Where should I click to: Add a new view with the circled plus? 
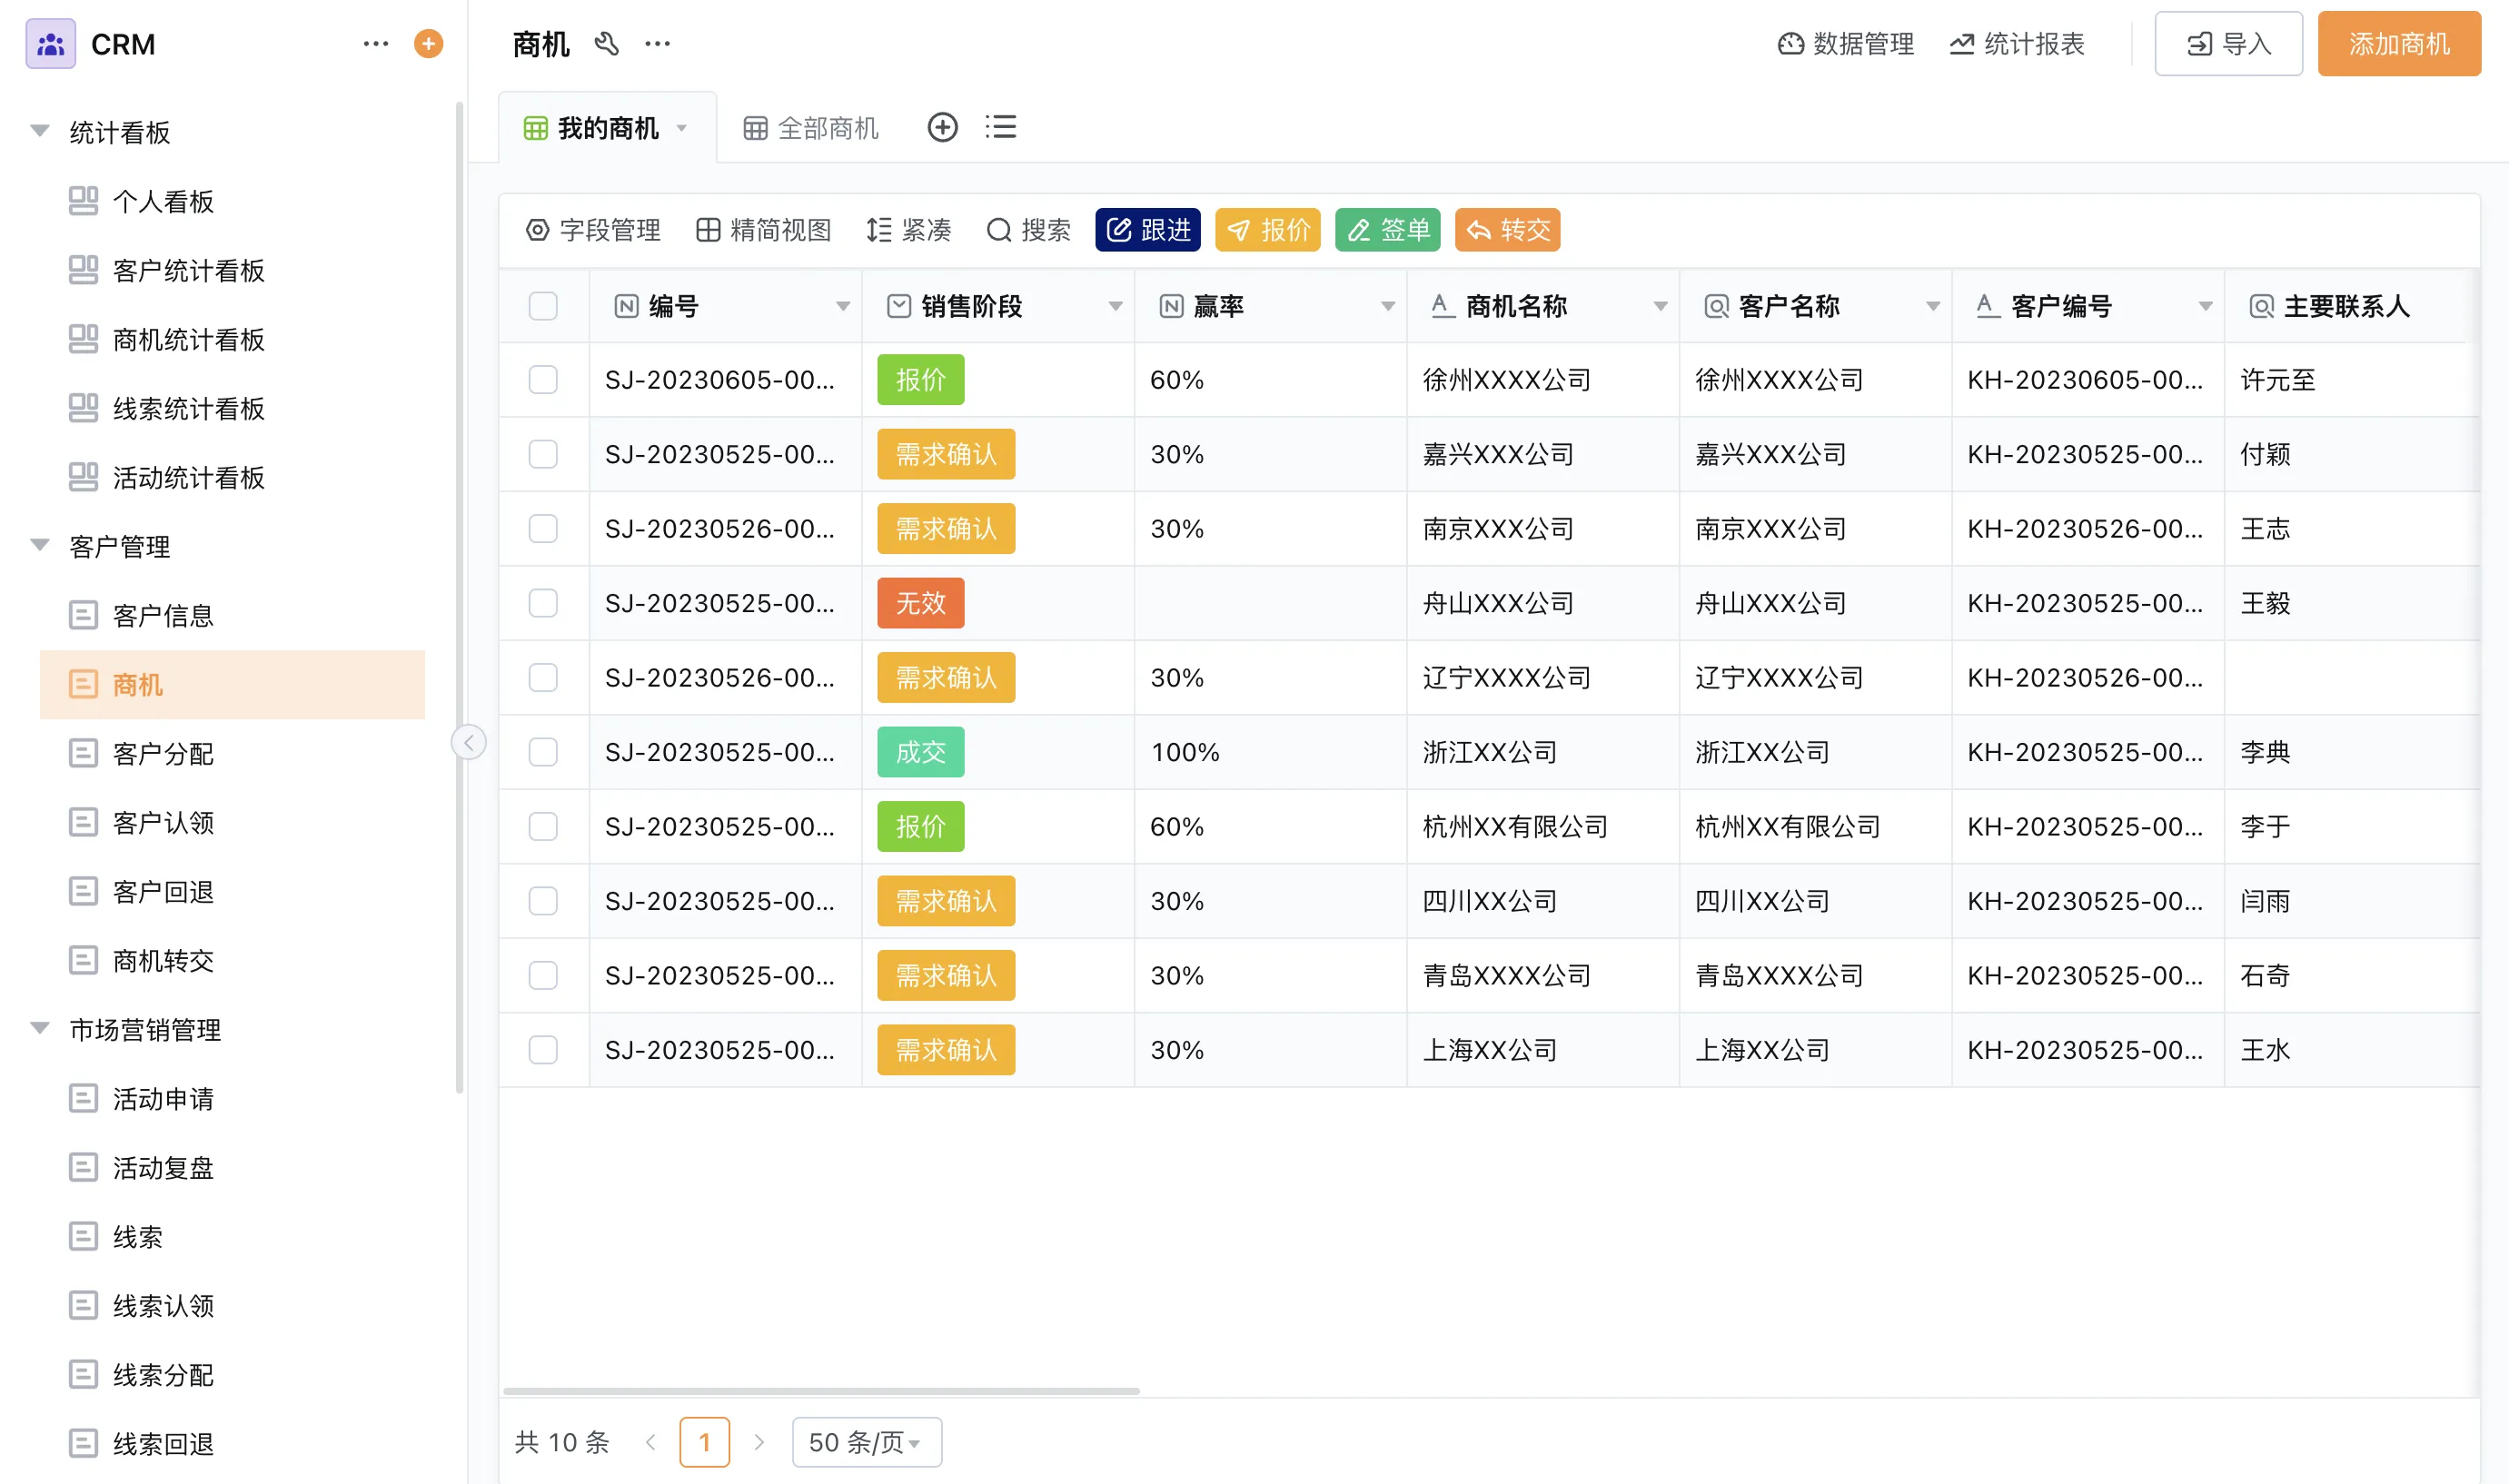coord(942,128)
